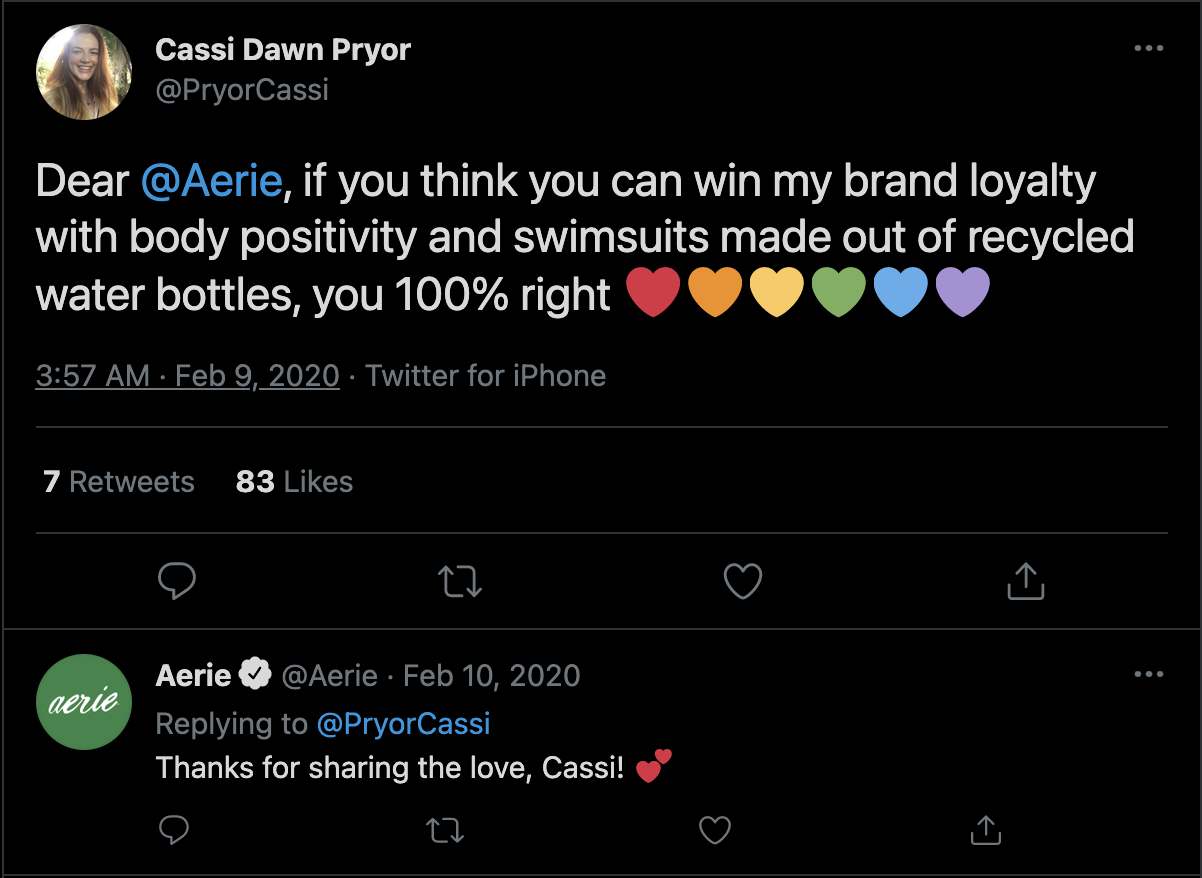Open more options on Aerie's reply
Image resolution: width=1202 pixels, height=878 pixels.
click(1149, 675)
